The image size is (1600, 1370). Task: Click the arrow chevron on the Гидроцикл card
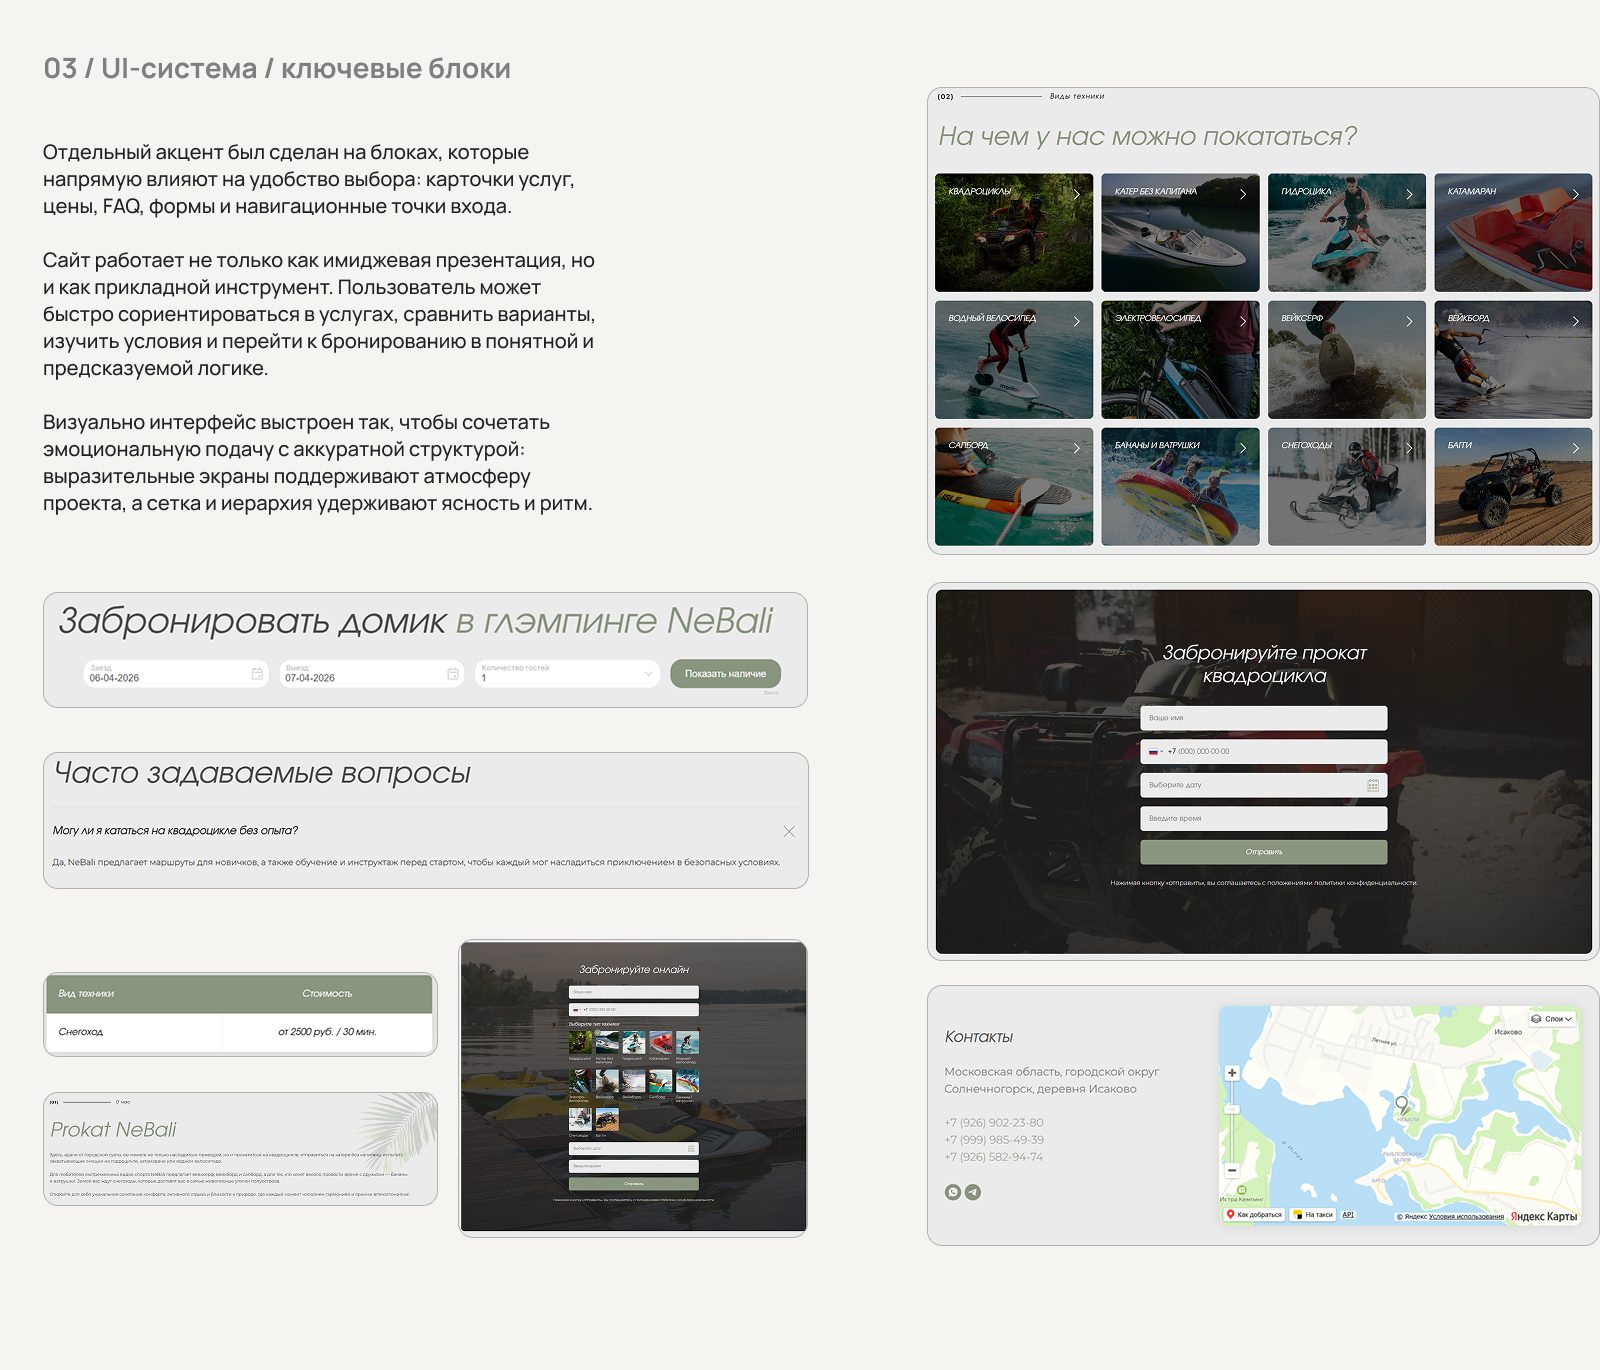pyautogui.click(x=1409, y=194)
